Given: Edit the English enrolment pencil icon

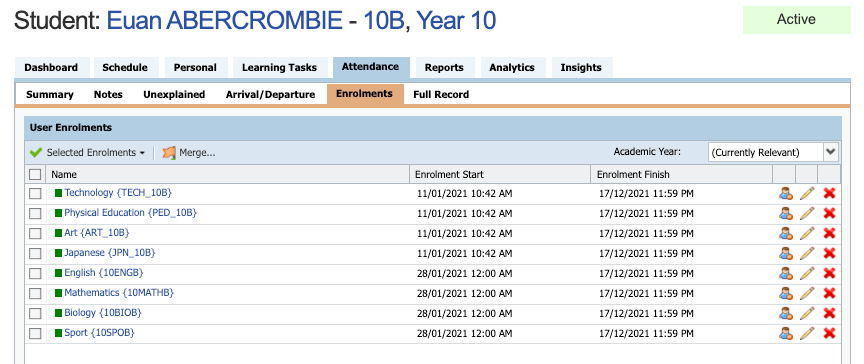Looking at the screenshot, I should pos(807,273).
